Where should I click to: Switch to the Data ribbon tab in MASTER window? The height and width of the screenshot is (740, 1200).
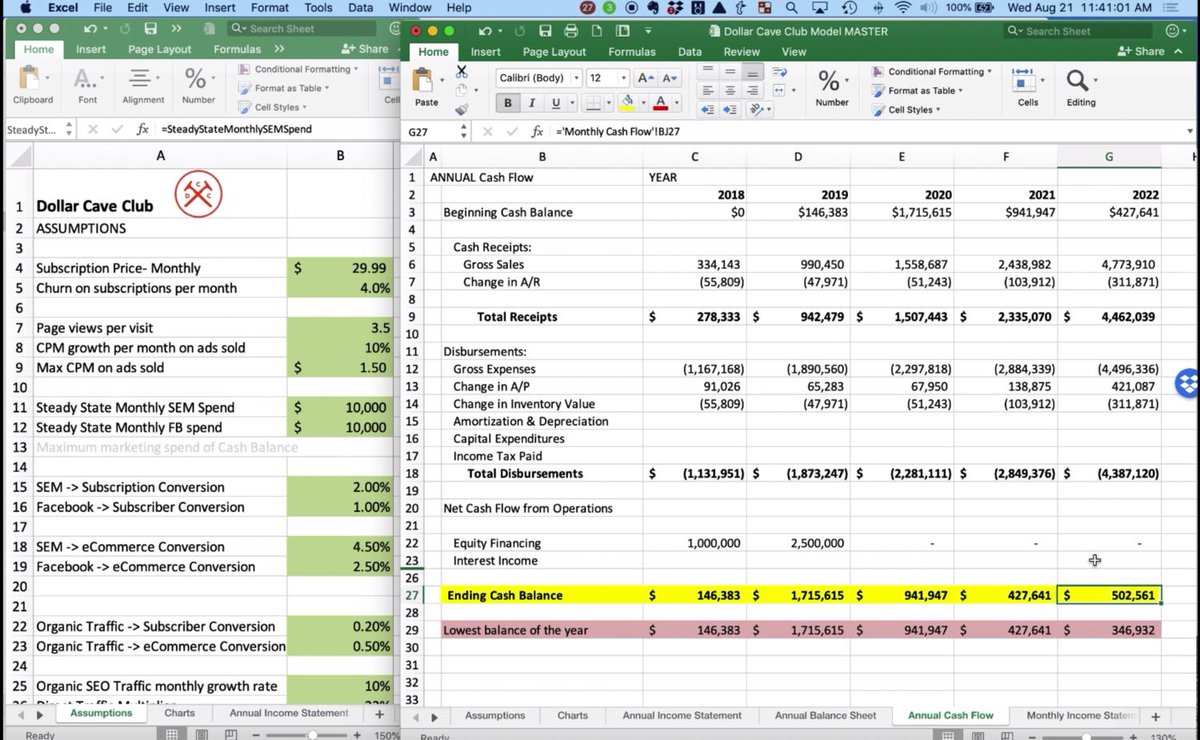[x=689, y=52]
